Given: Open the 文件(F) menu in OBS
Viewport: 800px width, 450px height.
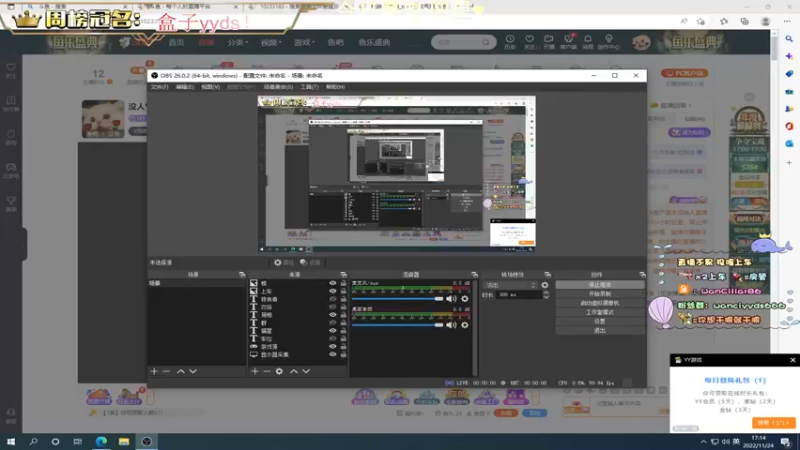Looking at the screenshot, I should pyautogui.click(x=159, y=87).
